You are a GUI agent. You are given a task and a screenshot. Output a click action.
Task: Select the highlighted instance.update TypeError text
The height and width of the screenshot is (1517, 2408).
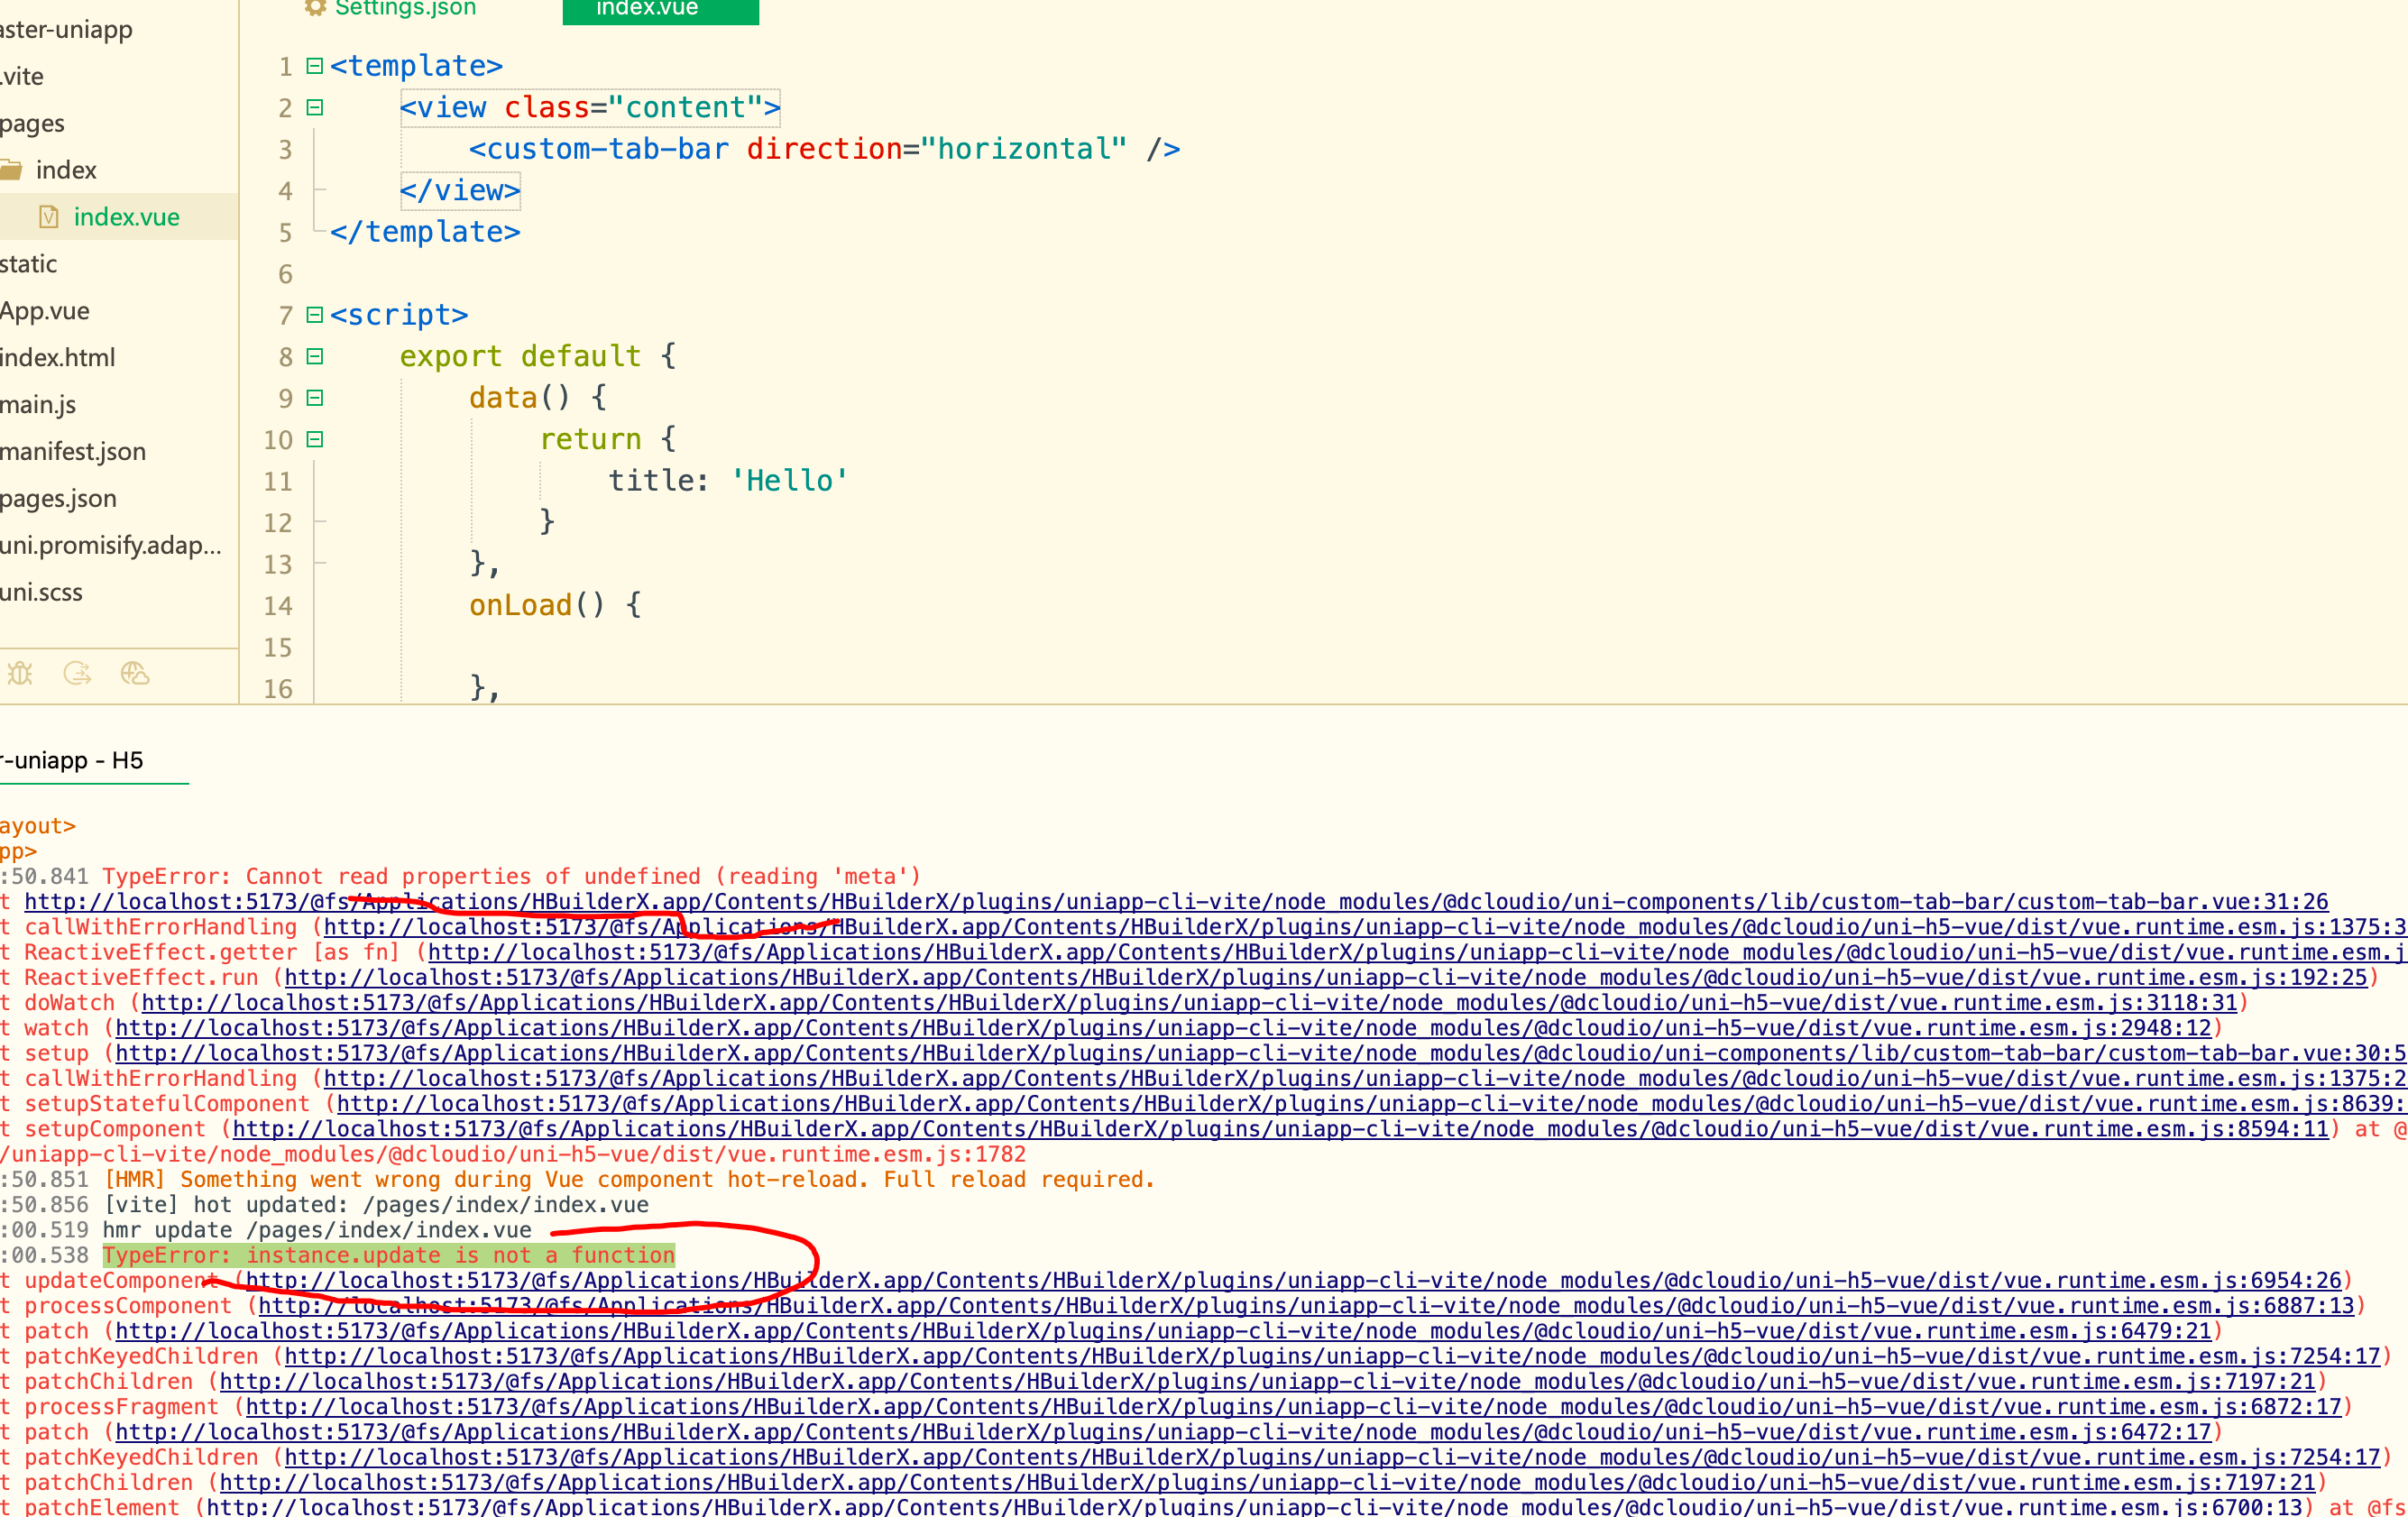388,1255
